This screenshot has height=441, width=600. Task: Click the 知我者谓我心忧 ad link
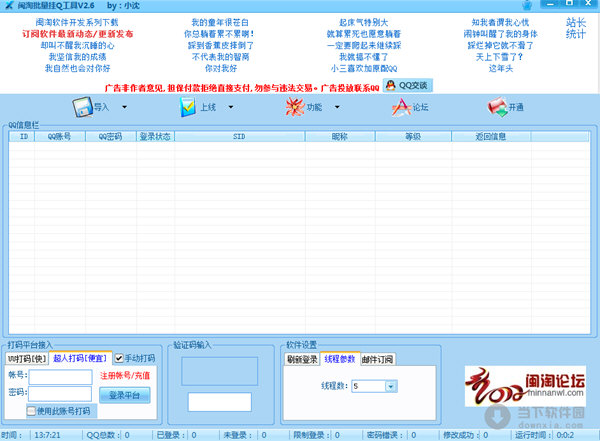pos(500,23)
